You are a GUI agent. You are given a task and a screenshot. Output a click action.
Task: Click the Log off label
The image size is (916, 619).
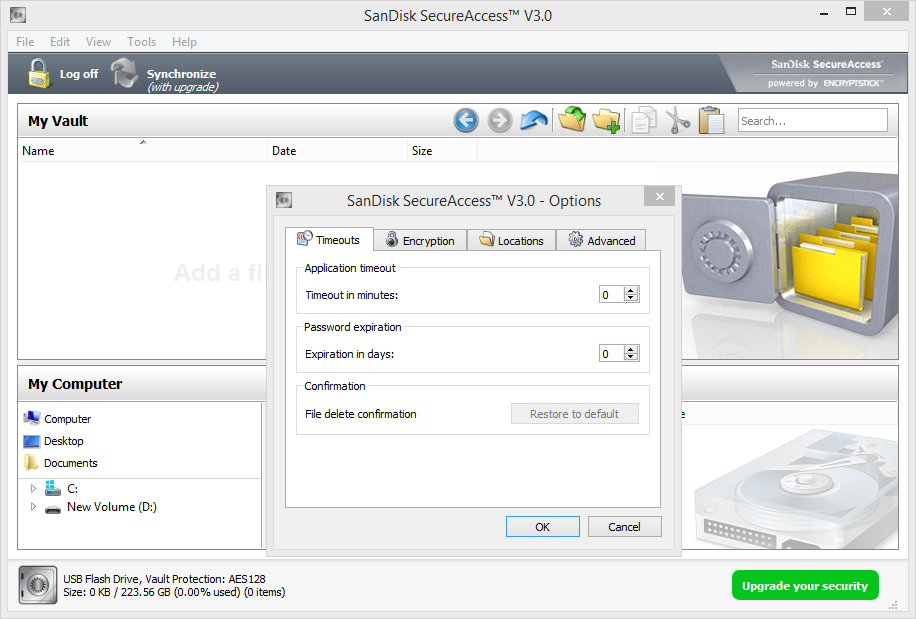pyautogui.click(x=79, y=74)
